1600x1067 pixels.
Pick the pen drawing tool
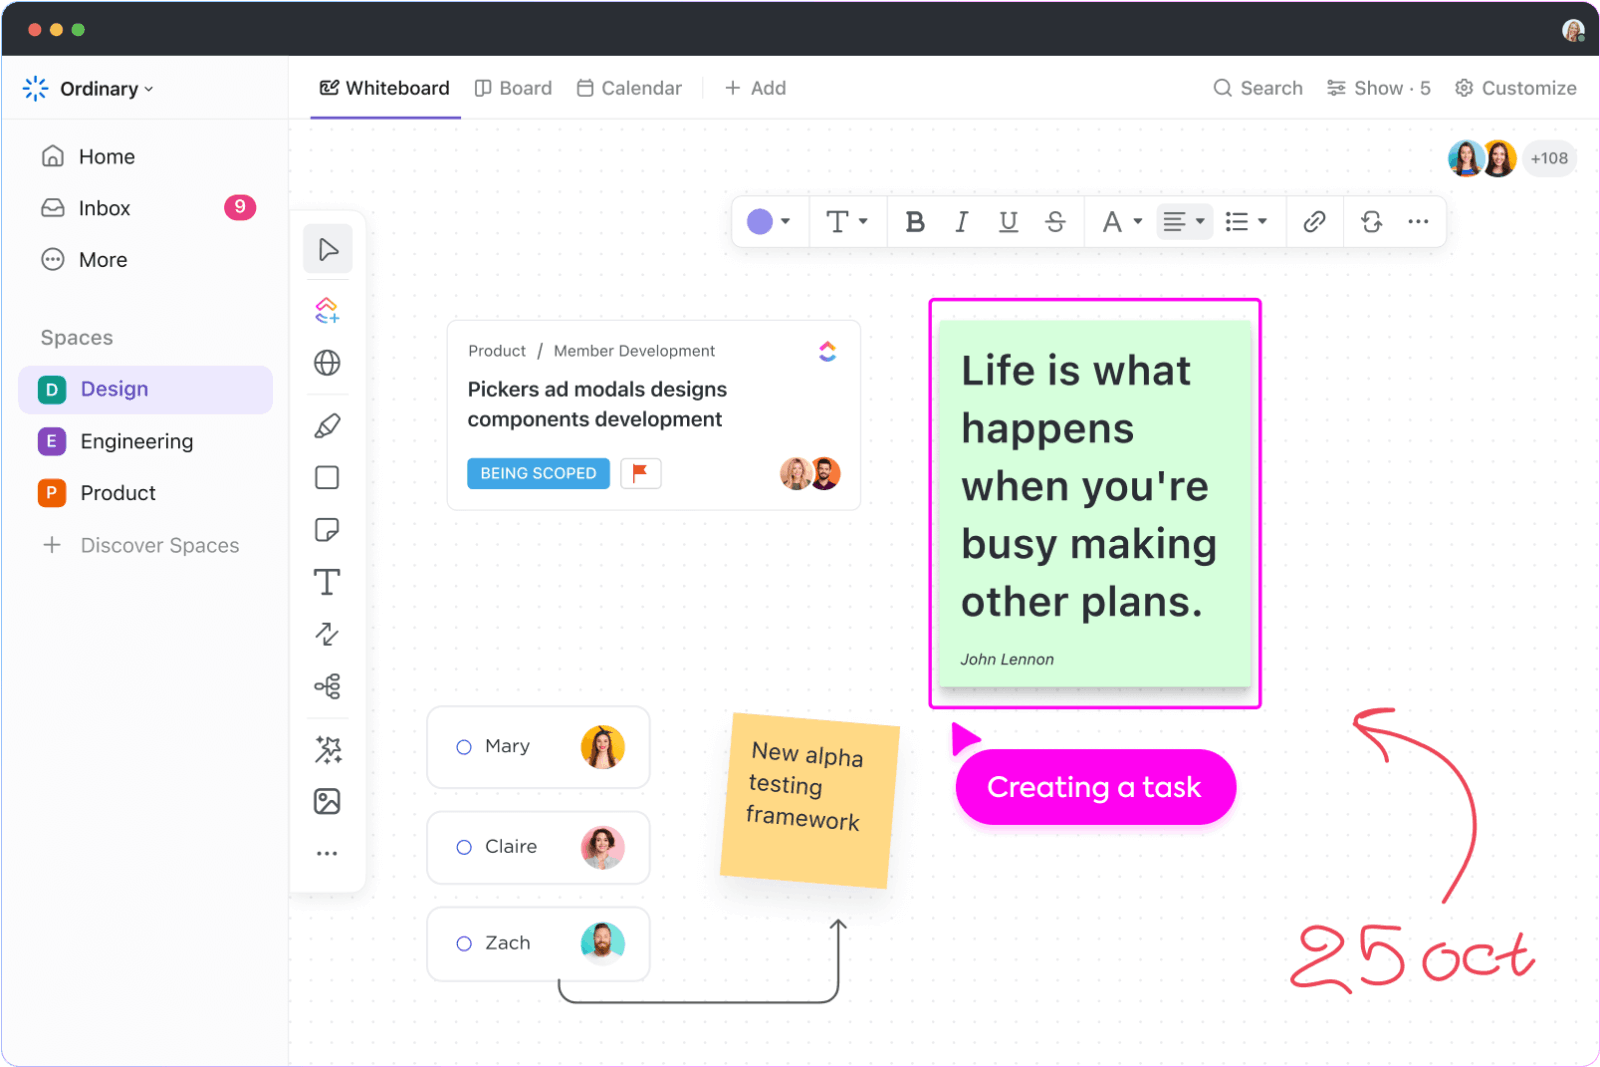tap(327, 425)
